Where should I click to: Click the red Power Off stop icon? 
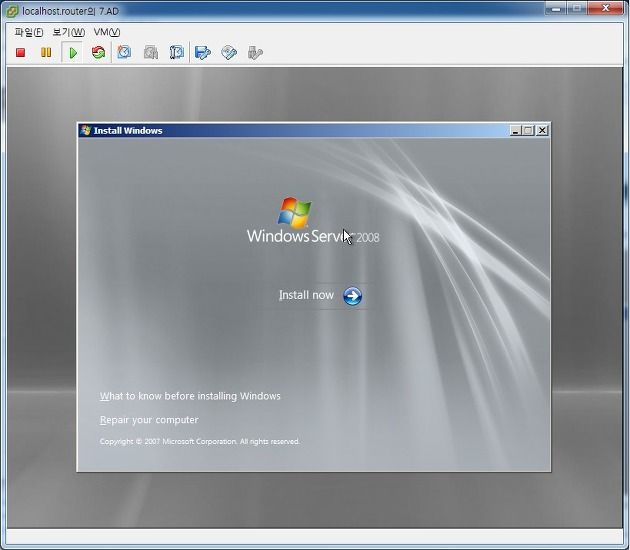click(20, 53)
